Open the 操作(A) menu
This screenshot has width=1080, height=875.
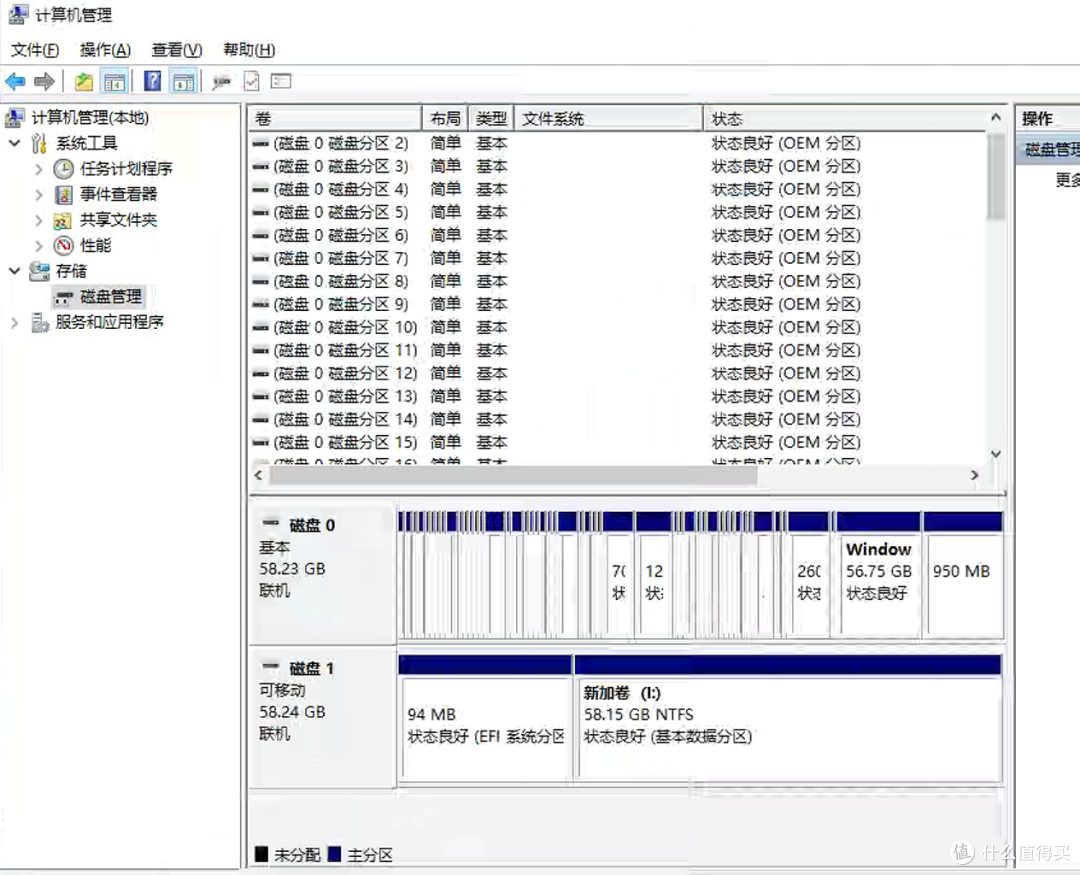click(105, 50)
